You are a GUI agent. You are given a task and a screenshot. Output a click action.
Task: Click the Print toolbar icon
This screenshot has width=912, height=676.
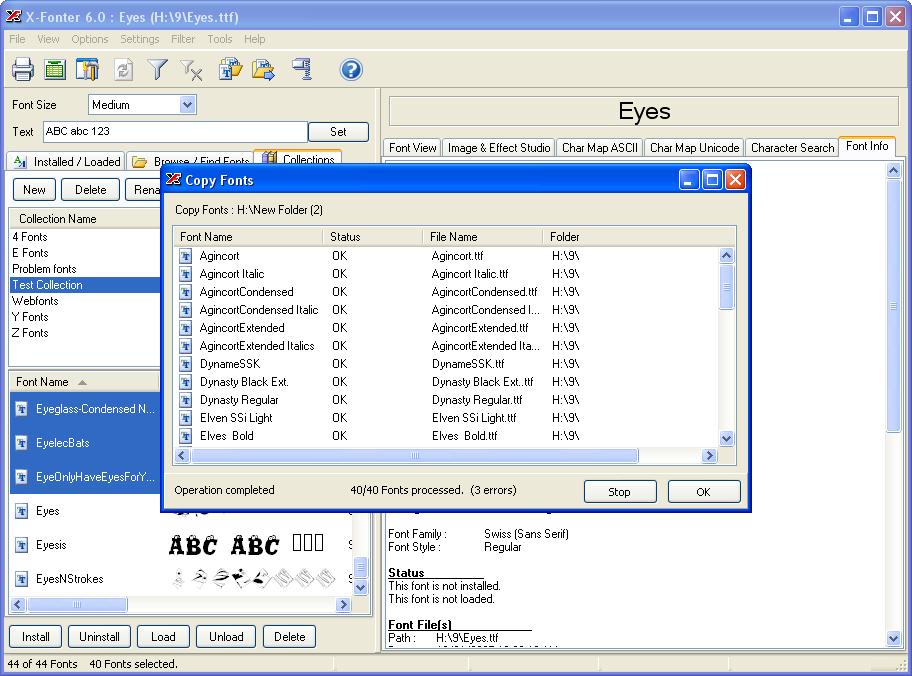point(23,70)
